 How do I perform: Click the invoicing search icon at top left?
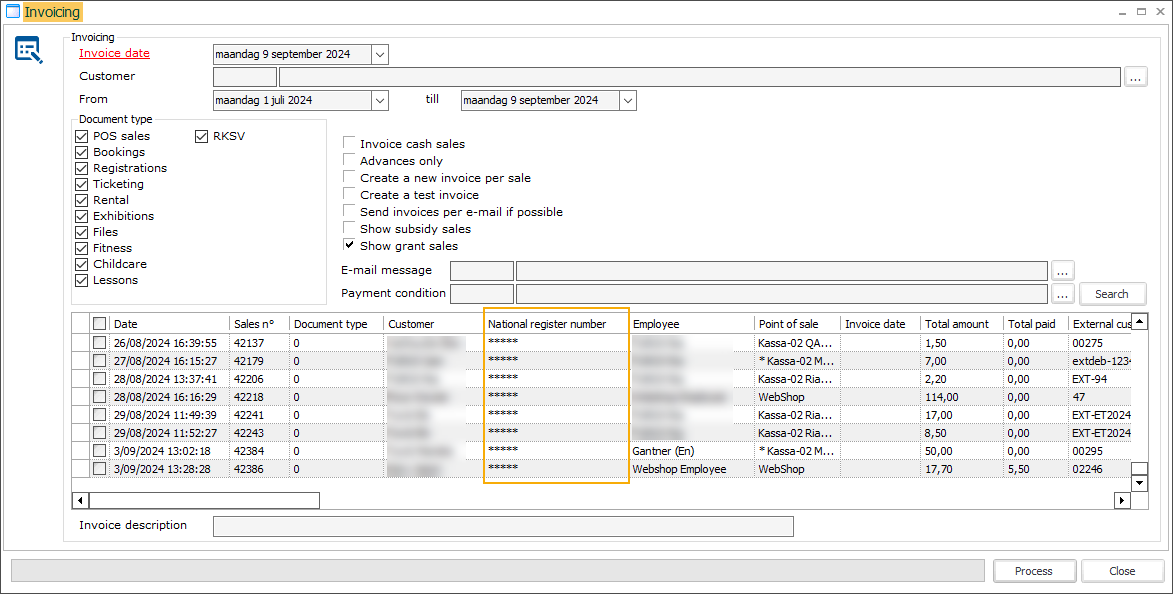28,50
